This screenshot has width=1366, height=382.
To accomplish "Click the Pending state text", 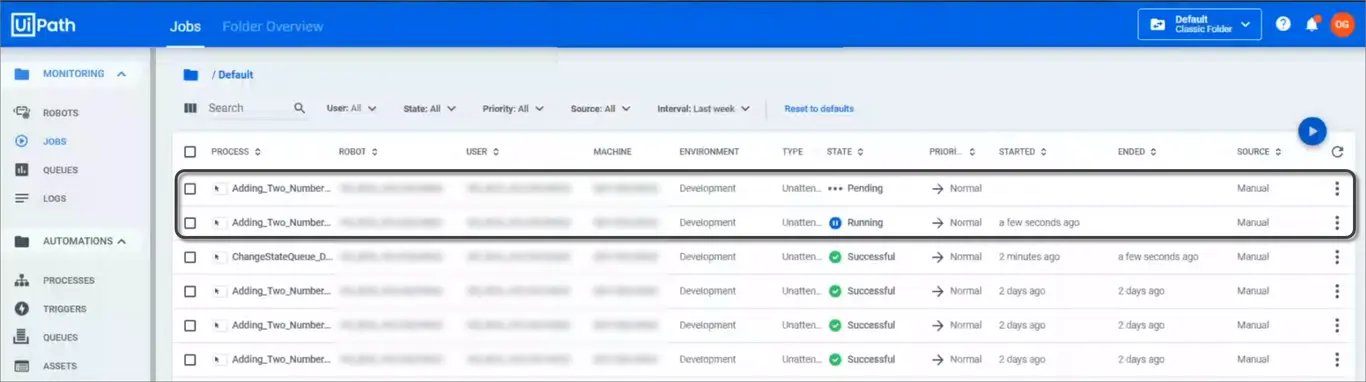I will tap(865, 188).
